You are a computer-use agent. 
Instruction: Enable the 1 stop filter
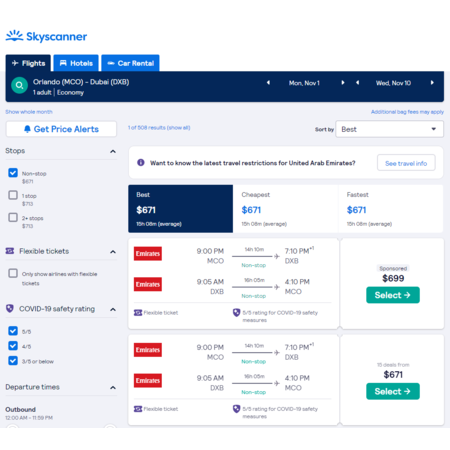coord(13,195)
